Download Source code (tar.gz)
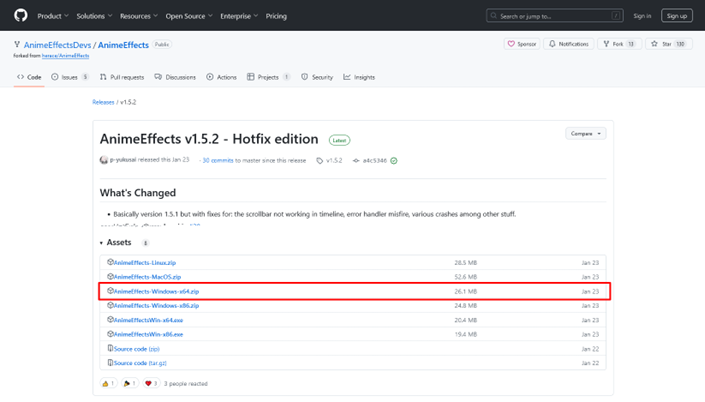 [x=140, y=363]
